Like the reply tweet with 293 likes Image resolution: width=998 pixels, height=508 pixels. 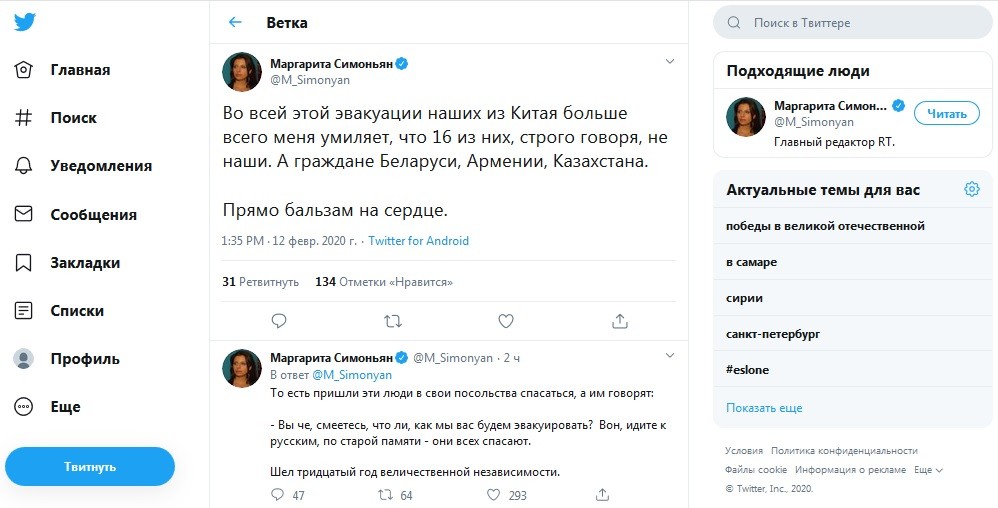click(x=493, y=495)
